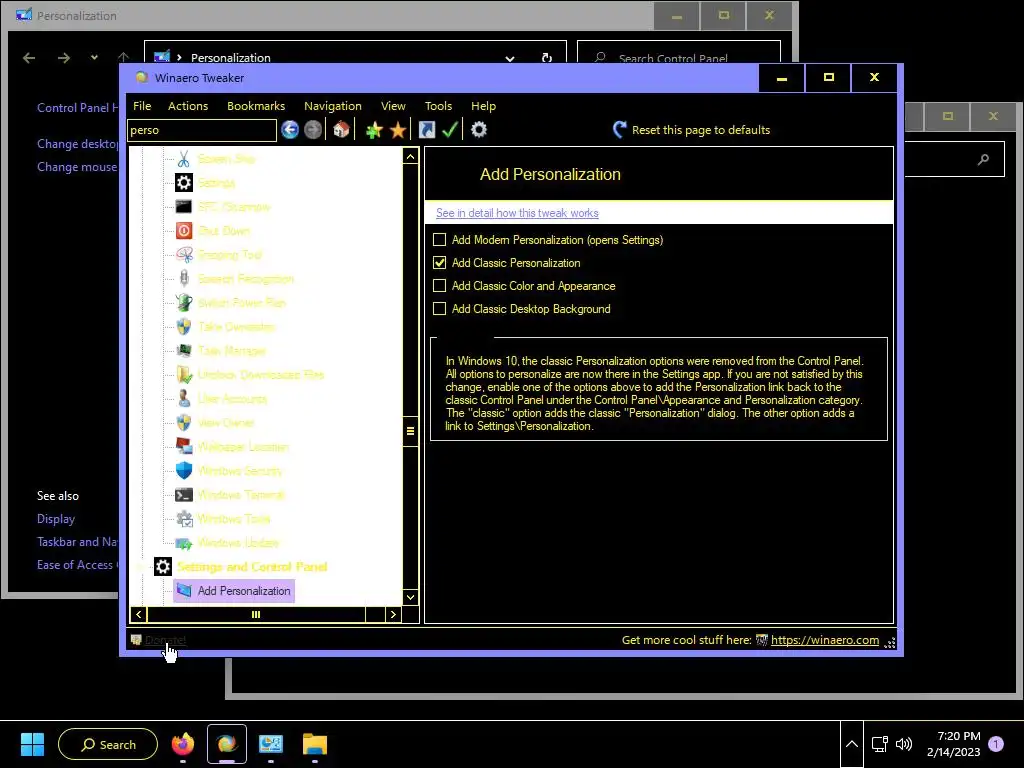The image size is (1024, 768).
Task: Select Settings and Control Panel tree category
Action: [252, 567]
